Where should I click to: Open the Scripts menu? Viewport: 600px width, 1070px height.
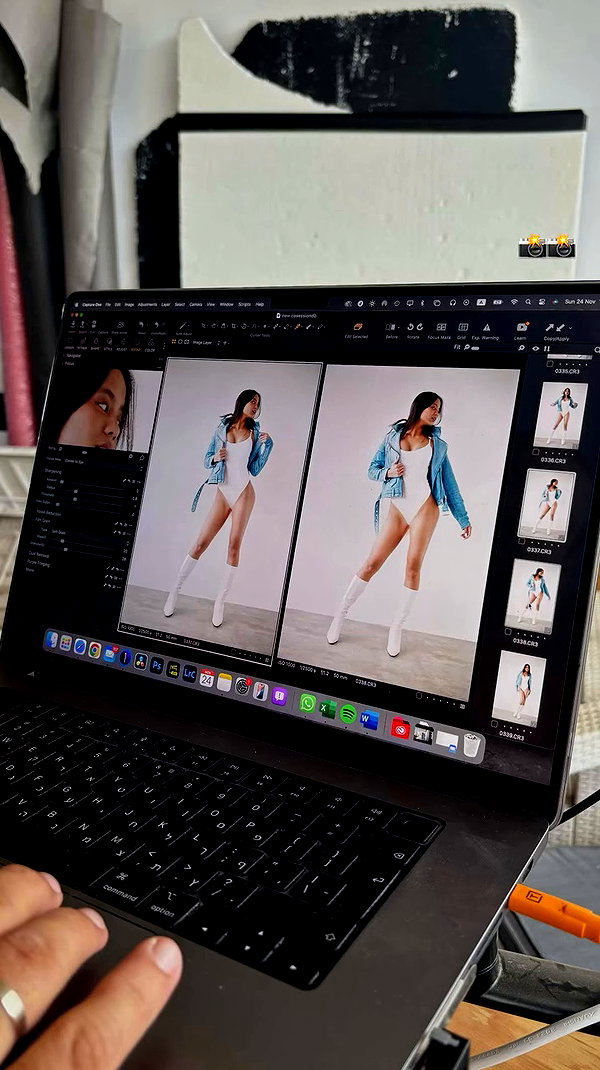tap(244, 304)
